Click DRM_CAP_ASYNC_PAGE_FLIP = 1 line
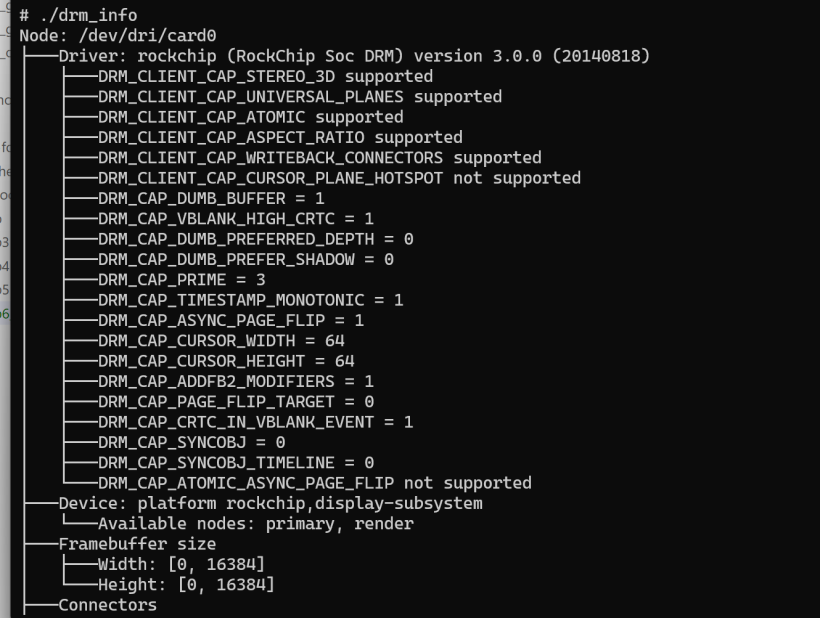820x618 pixels. coord(231,320)
